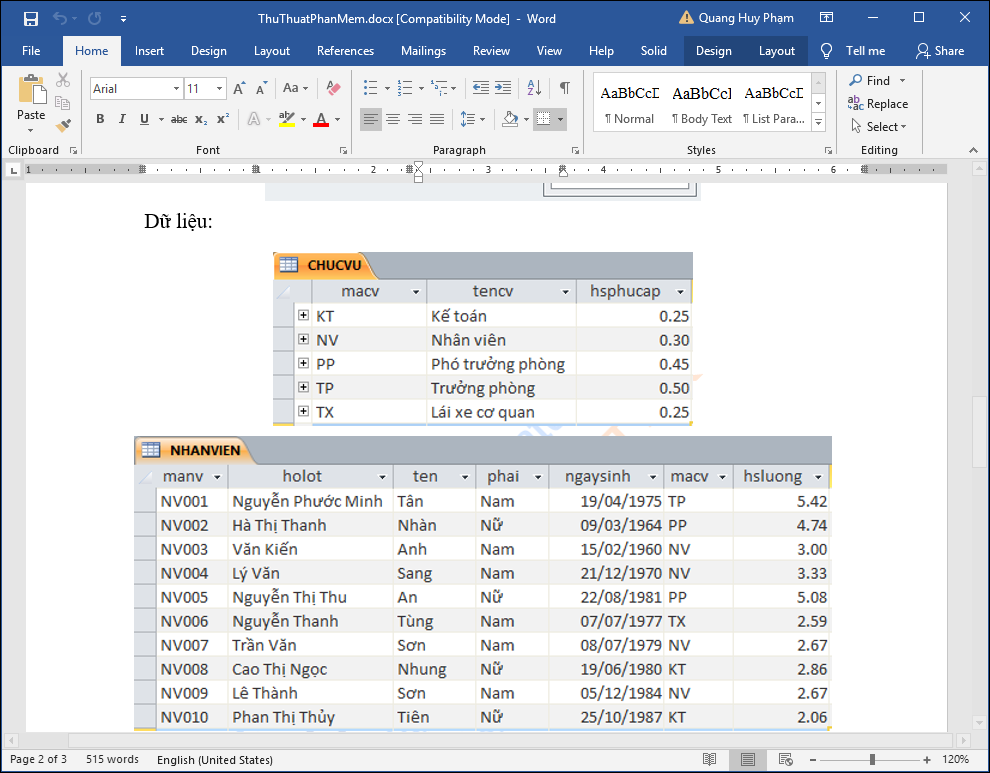Click the Copy icon in the Clipboard group
The height and width of the screenshot is (773, 990).
click(62, 103)
